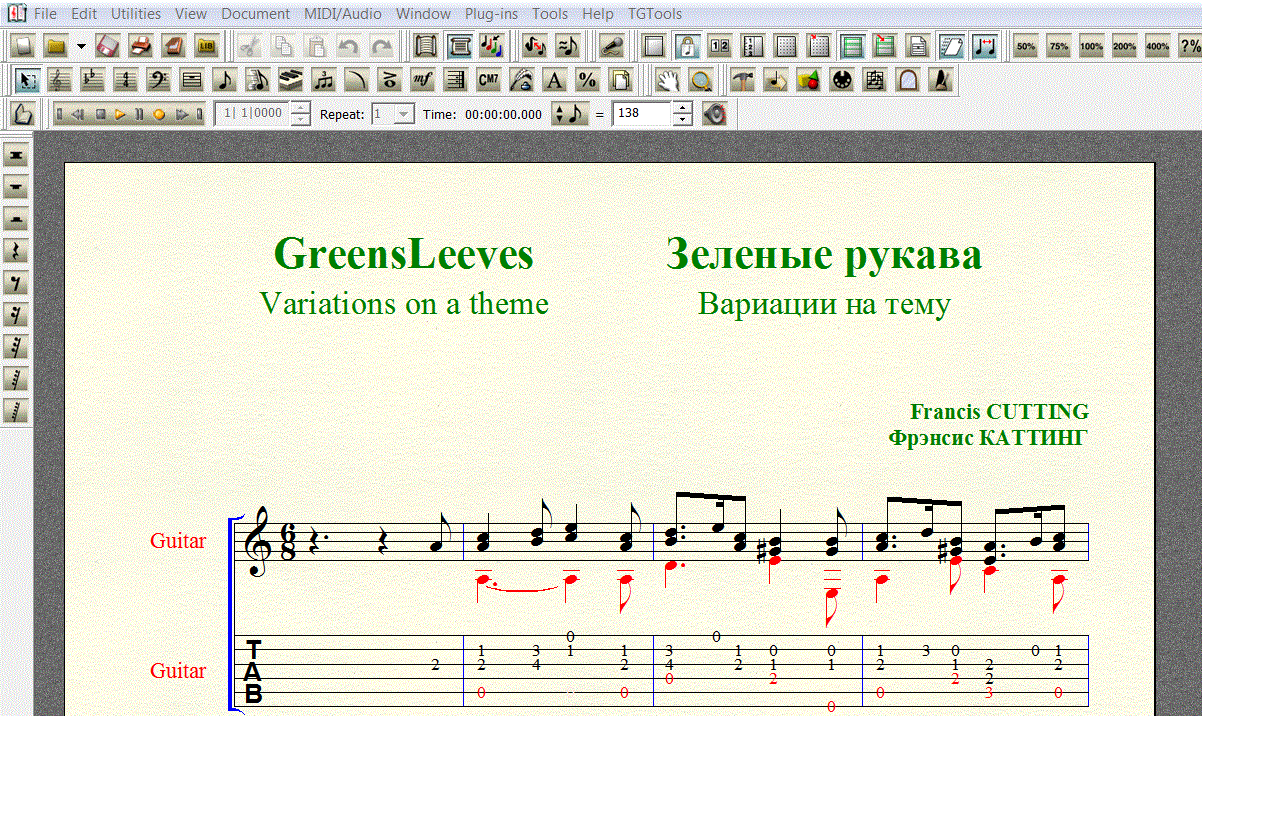The height and width of the screenshot is (817, 1274).
Task: Open the dropdown arrow beside the Open folder icon
Action: 81,46
